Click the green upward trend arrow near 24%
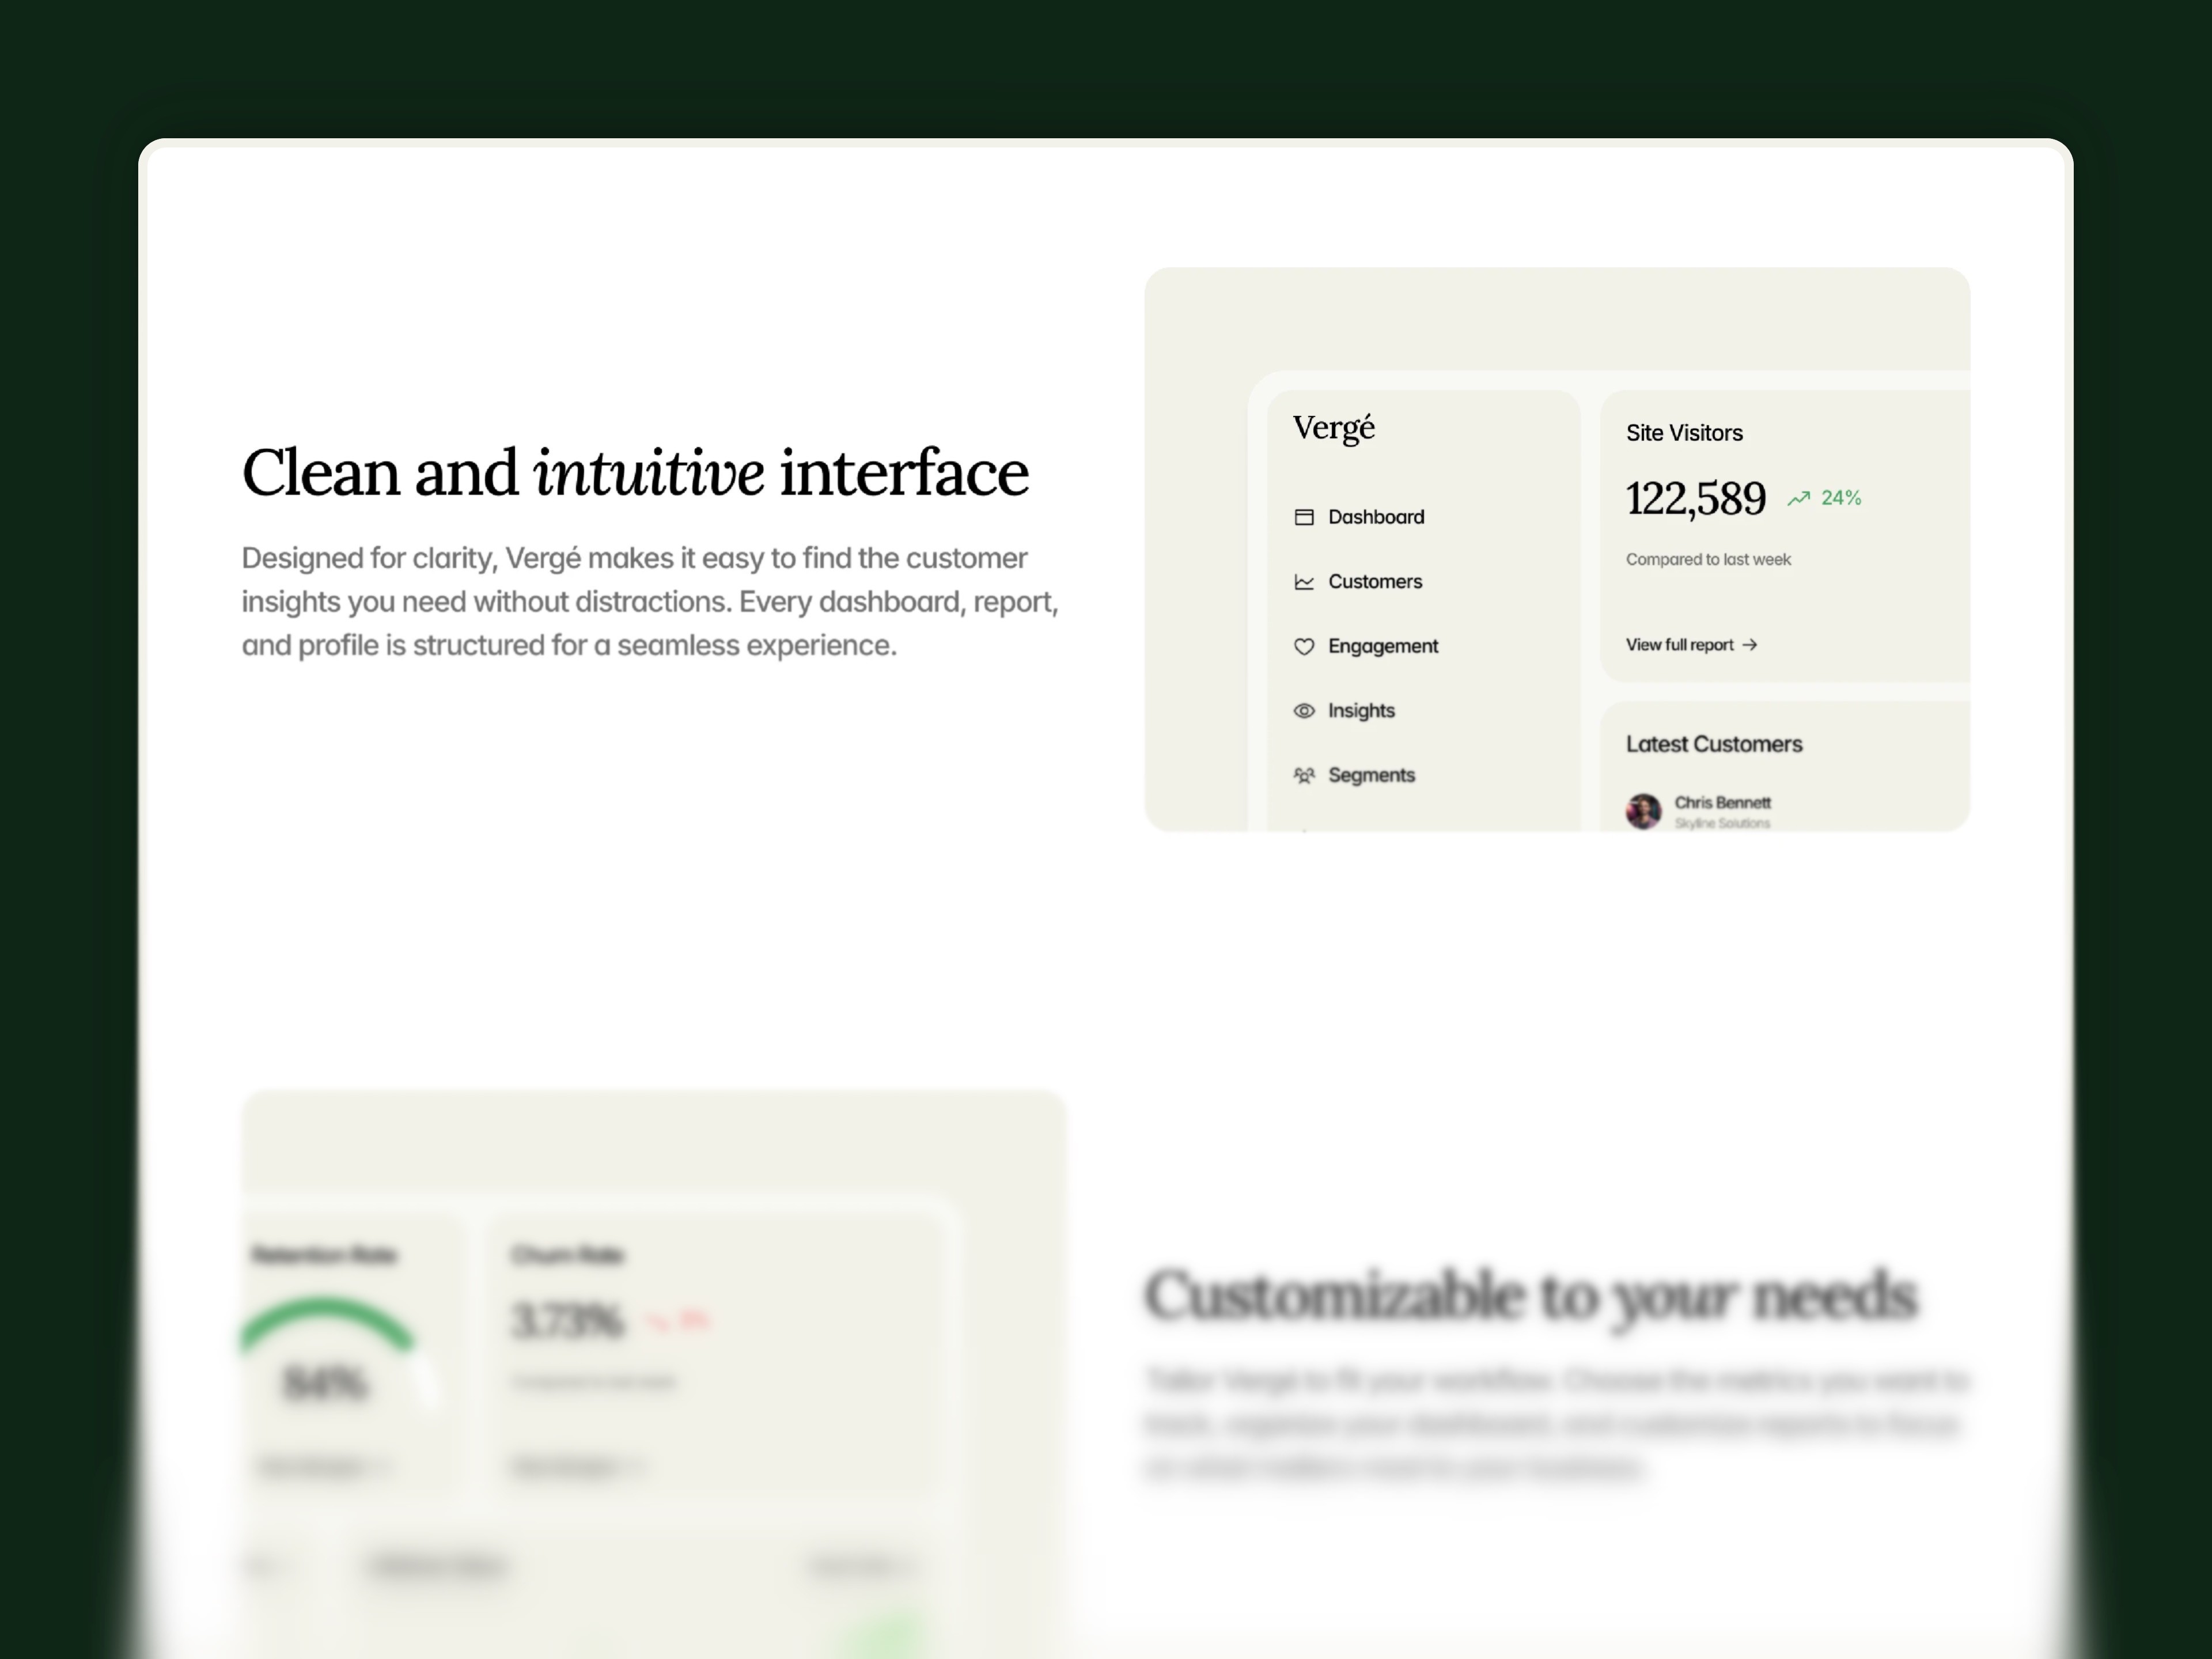2212x1659 pixels. pos(1800,497)
